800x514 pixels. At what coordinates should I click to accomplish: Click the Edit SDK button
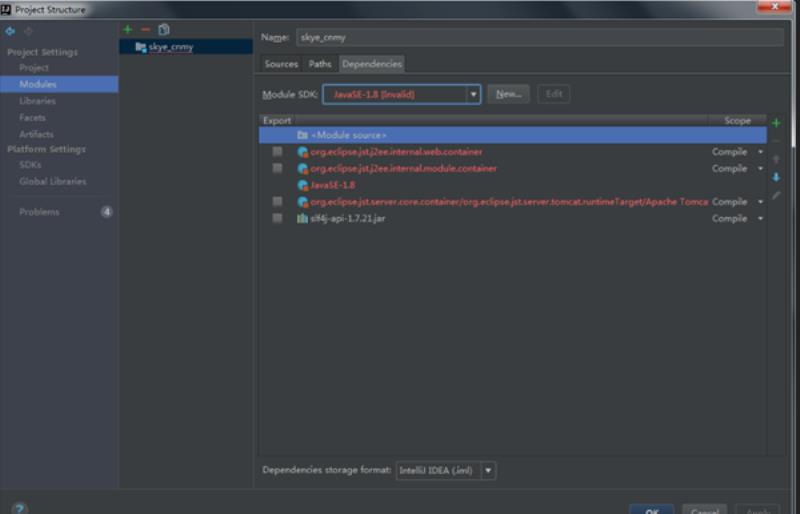click(554, 94)
